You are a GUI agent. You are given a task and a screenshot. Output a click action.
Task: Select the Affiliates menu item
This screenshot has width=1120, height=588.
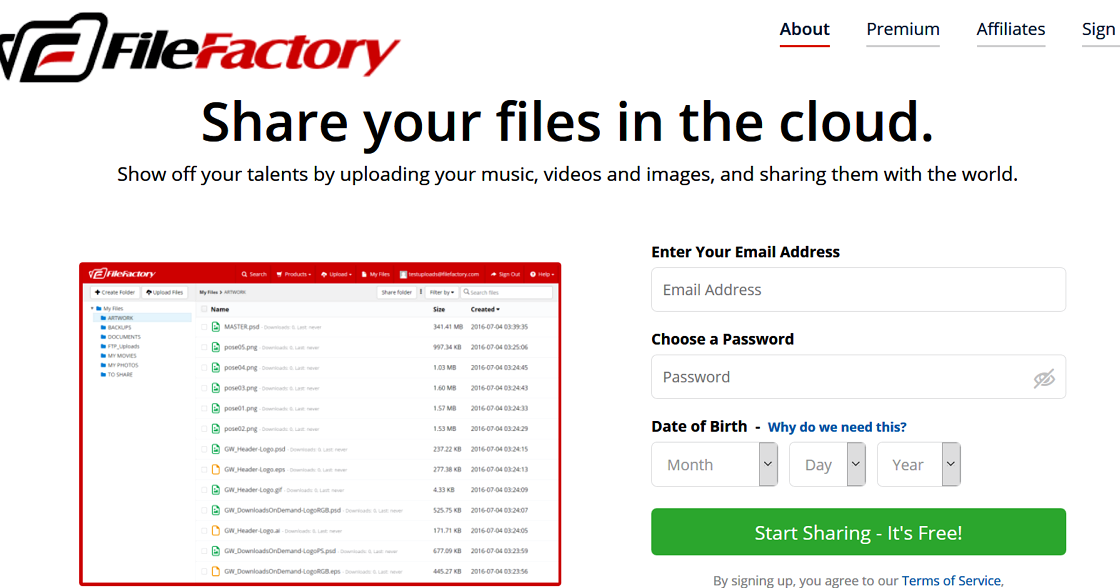1011,30
